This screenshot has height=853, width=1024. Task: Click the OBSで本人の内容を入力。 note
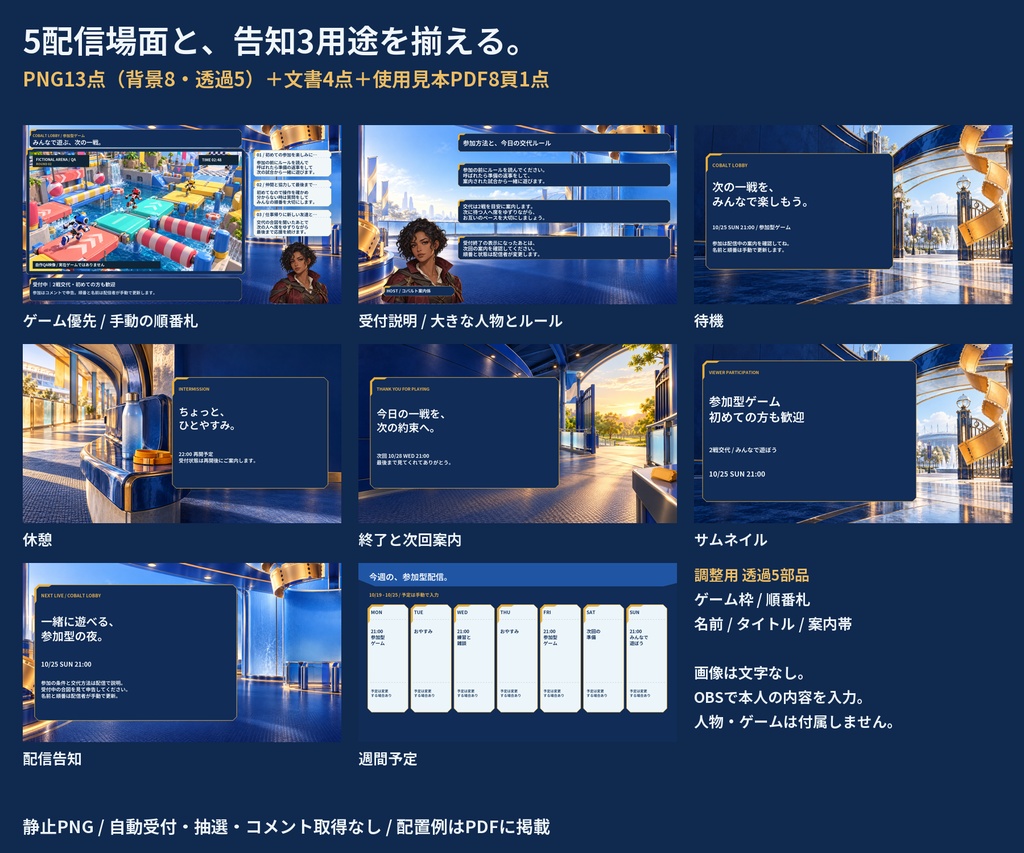780,697
